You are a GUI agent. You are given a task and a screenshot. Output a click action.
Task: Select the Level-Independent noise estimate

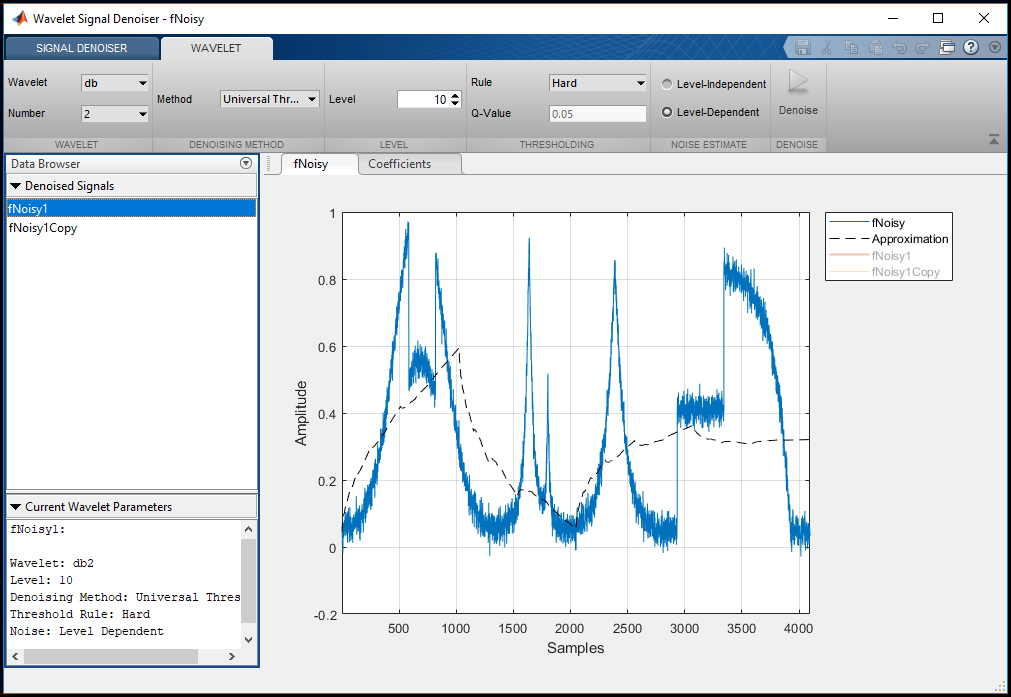pyautogui.click(x=667, y=85)
